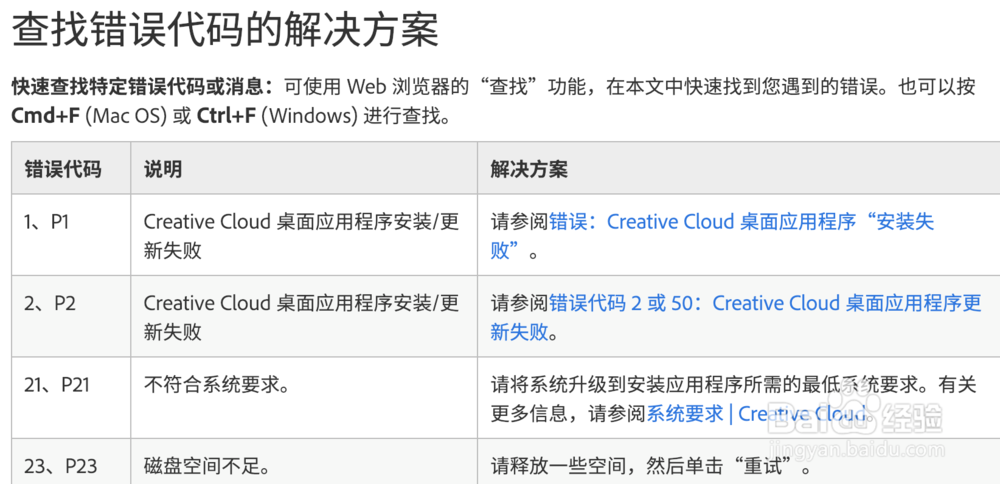Screen dimensions: 1000x484
Task: Select the "2、P2" error code cell
Action: (x=50, y=304)
